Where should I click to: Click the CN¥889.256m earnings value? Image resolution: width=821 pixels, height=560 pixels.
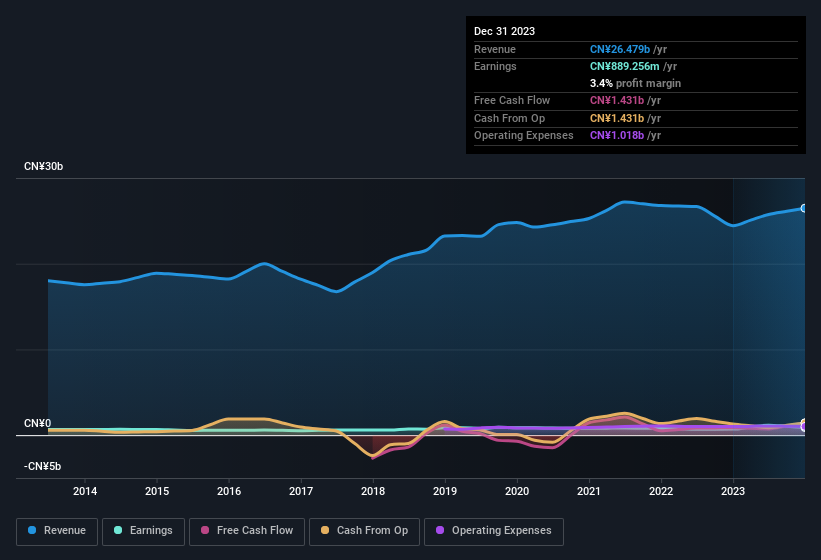pyautogui.click(x=625, y=66)
